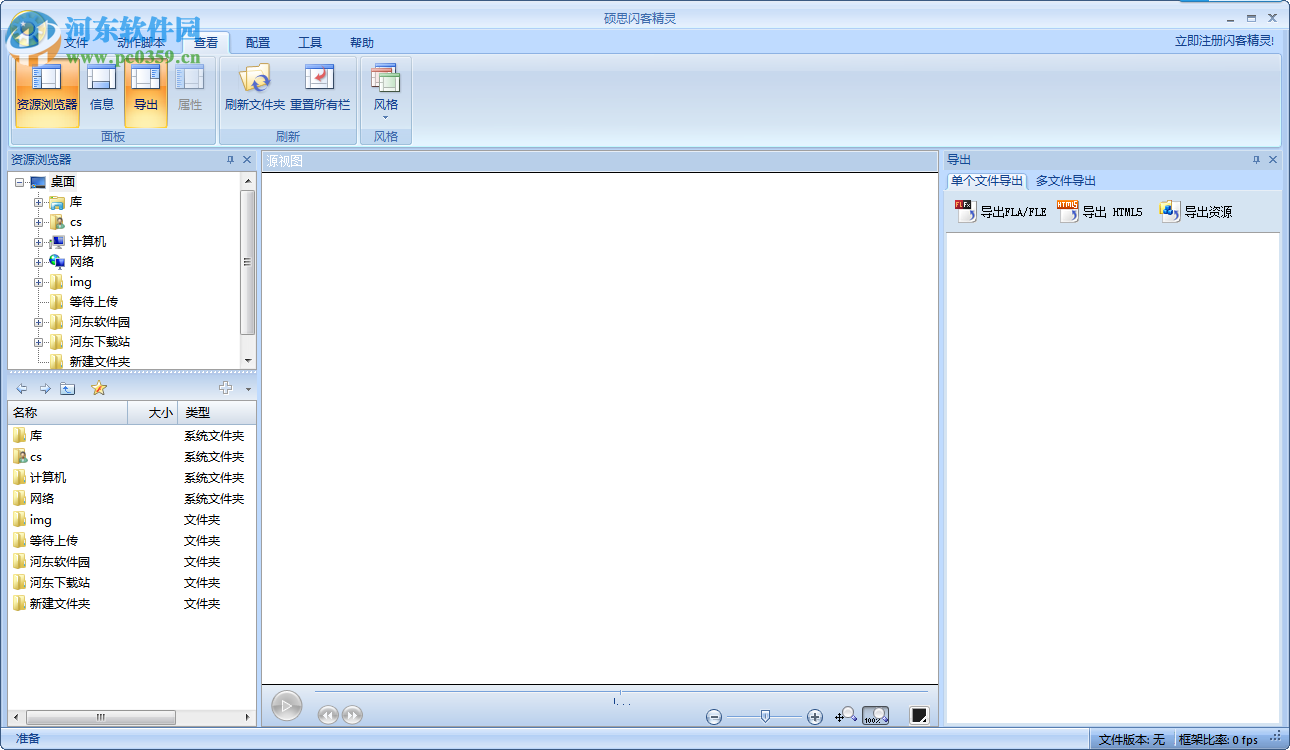
Task: Pin the 导出 panel
Action: coord(1256,160)
